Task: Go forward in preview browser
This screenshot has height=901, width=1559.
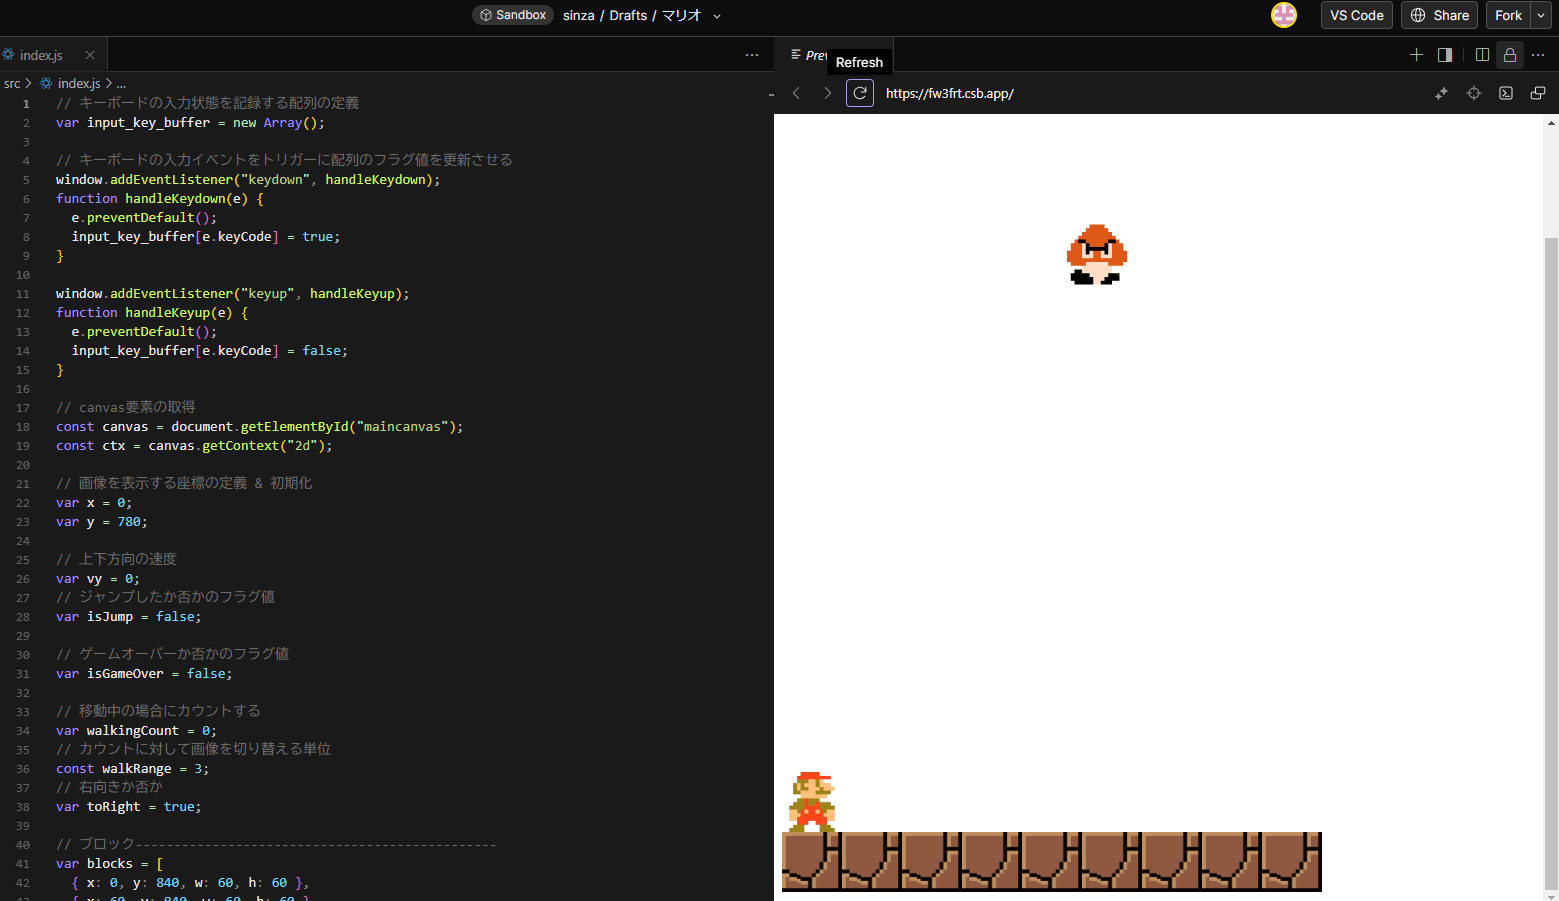Action: (827, 93)
